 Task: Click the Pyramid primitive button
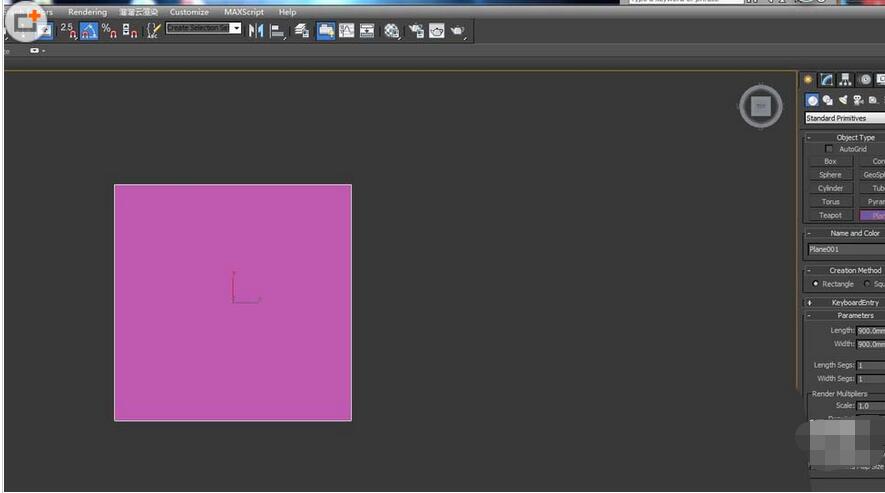[873, 202]
